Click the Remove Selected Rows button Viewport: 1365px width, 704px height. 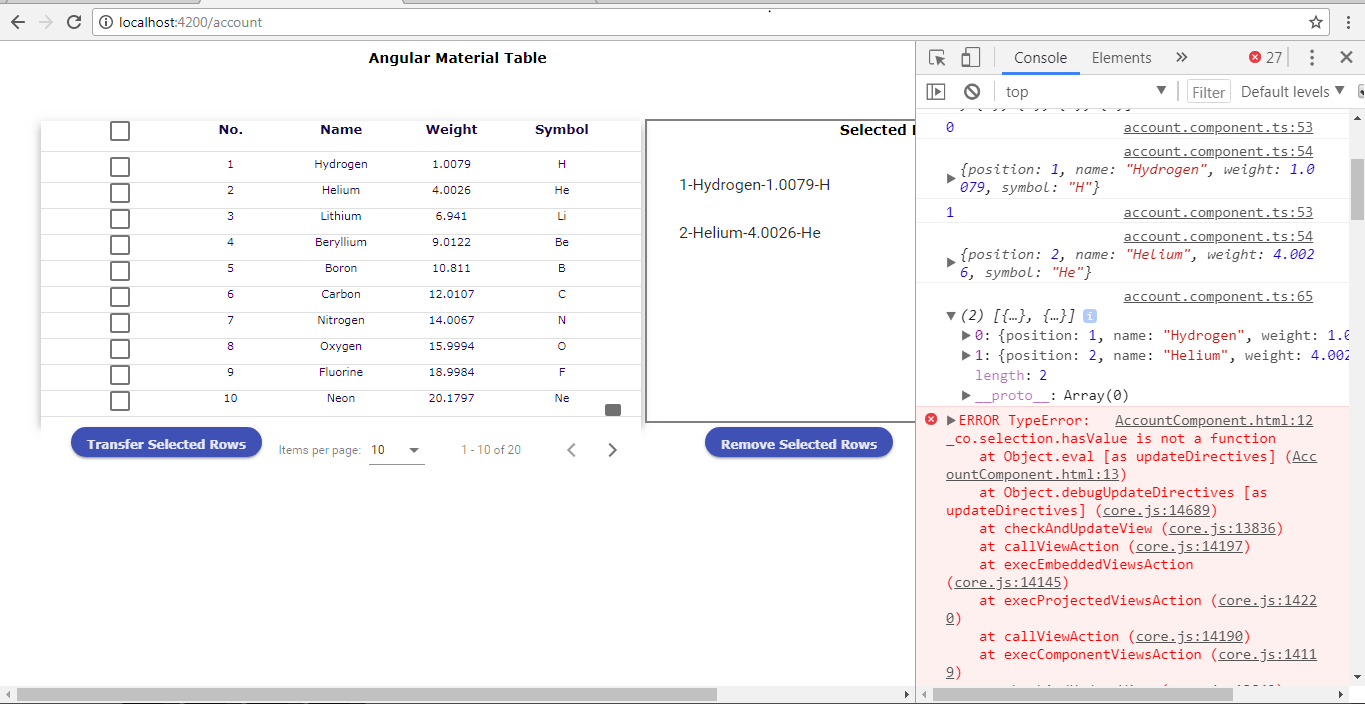(798, 444)
